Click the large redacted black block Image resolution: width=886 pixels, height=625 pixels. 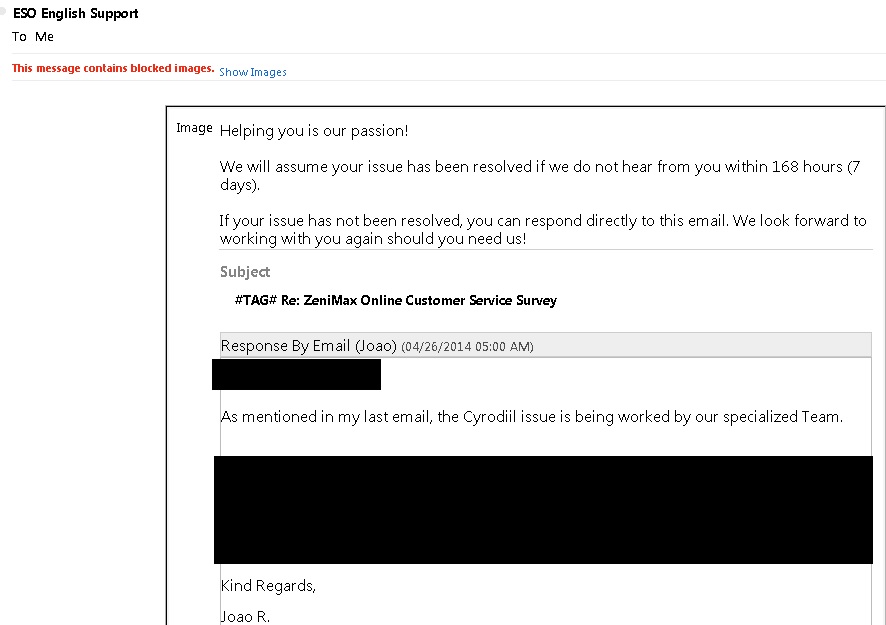click(543, 510)
